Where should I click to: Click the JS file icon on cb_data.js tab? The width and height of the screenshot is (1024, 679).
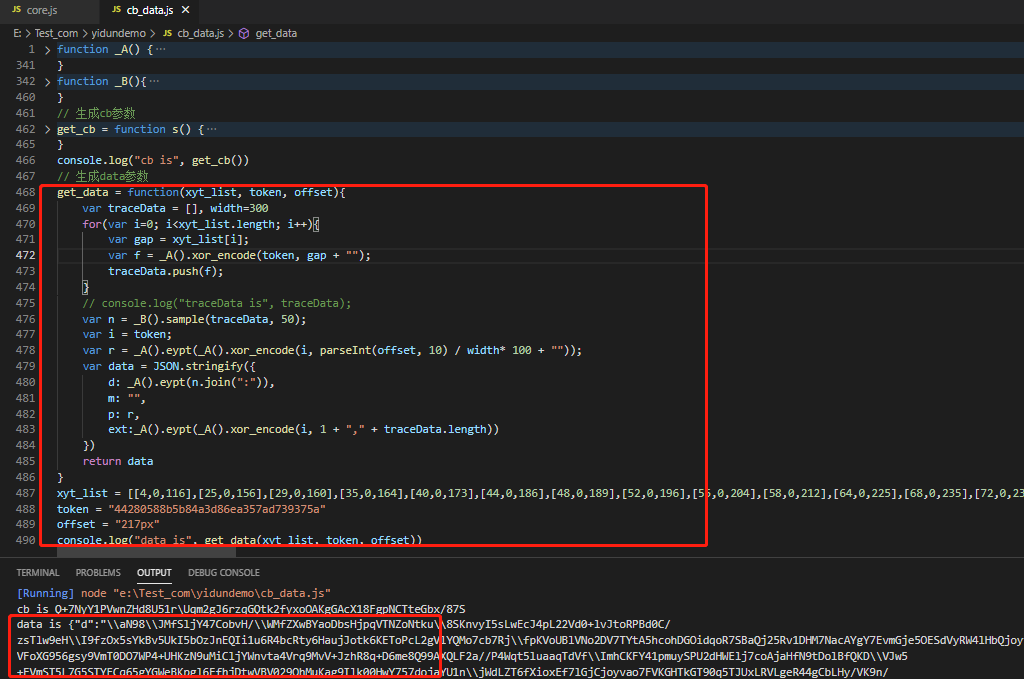click(x=116, y=10)
